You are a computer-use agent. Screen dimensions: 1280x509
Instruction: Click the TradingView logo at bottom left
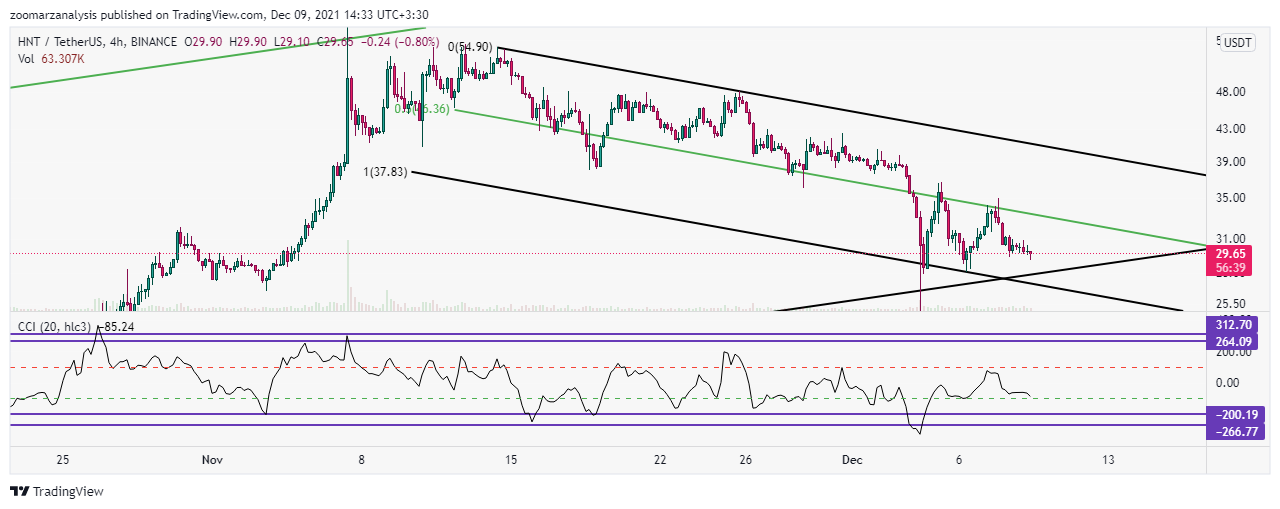(x=56, y=491)
